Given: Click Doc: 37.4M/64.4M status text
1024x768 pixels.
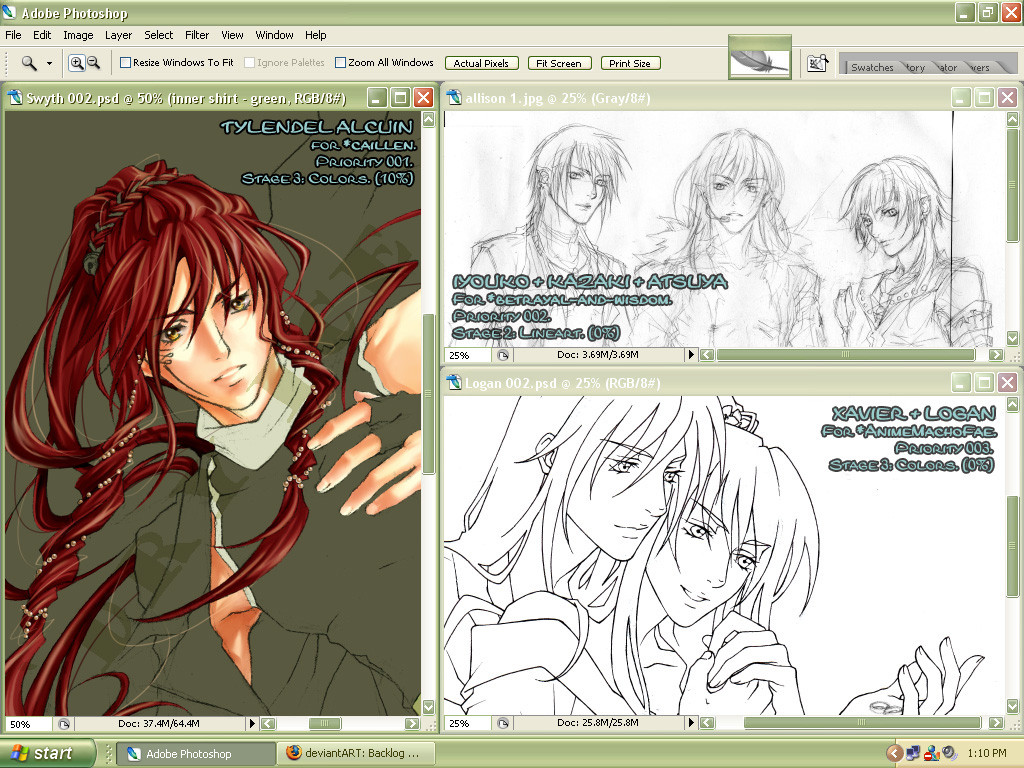Looking at the screenshot, I should coord(159,724).
